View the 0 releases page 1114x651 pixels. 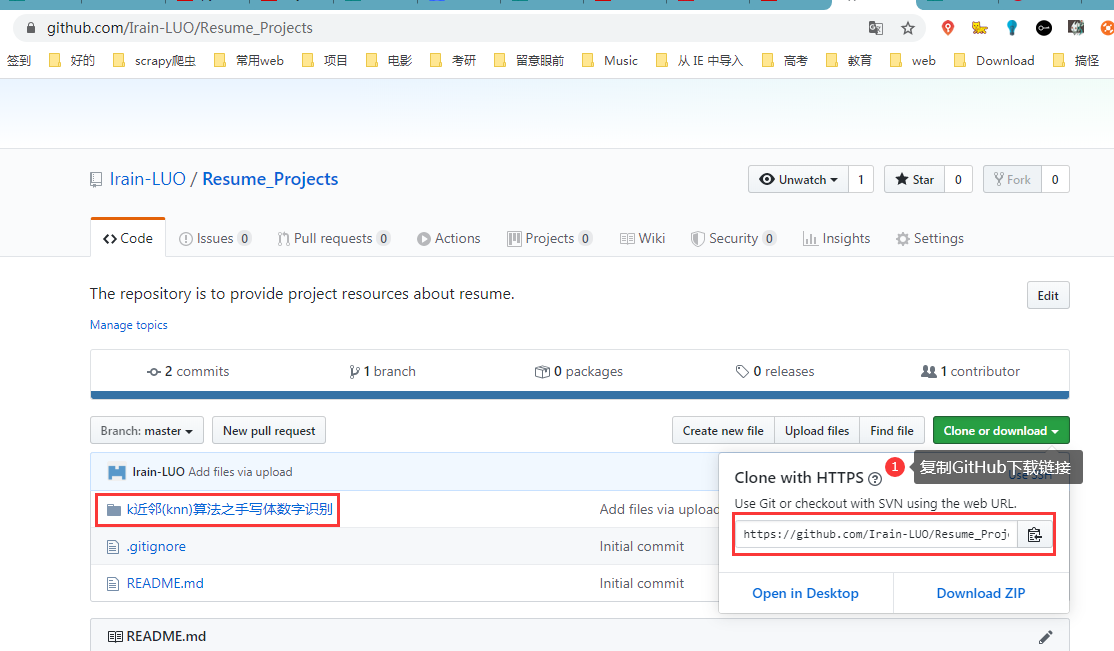pos(774,371)
